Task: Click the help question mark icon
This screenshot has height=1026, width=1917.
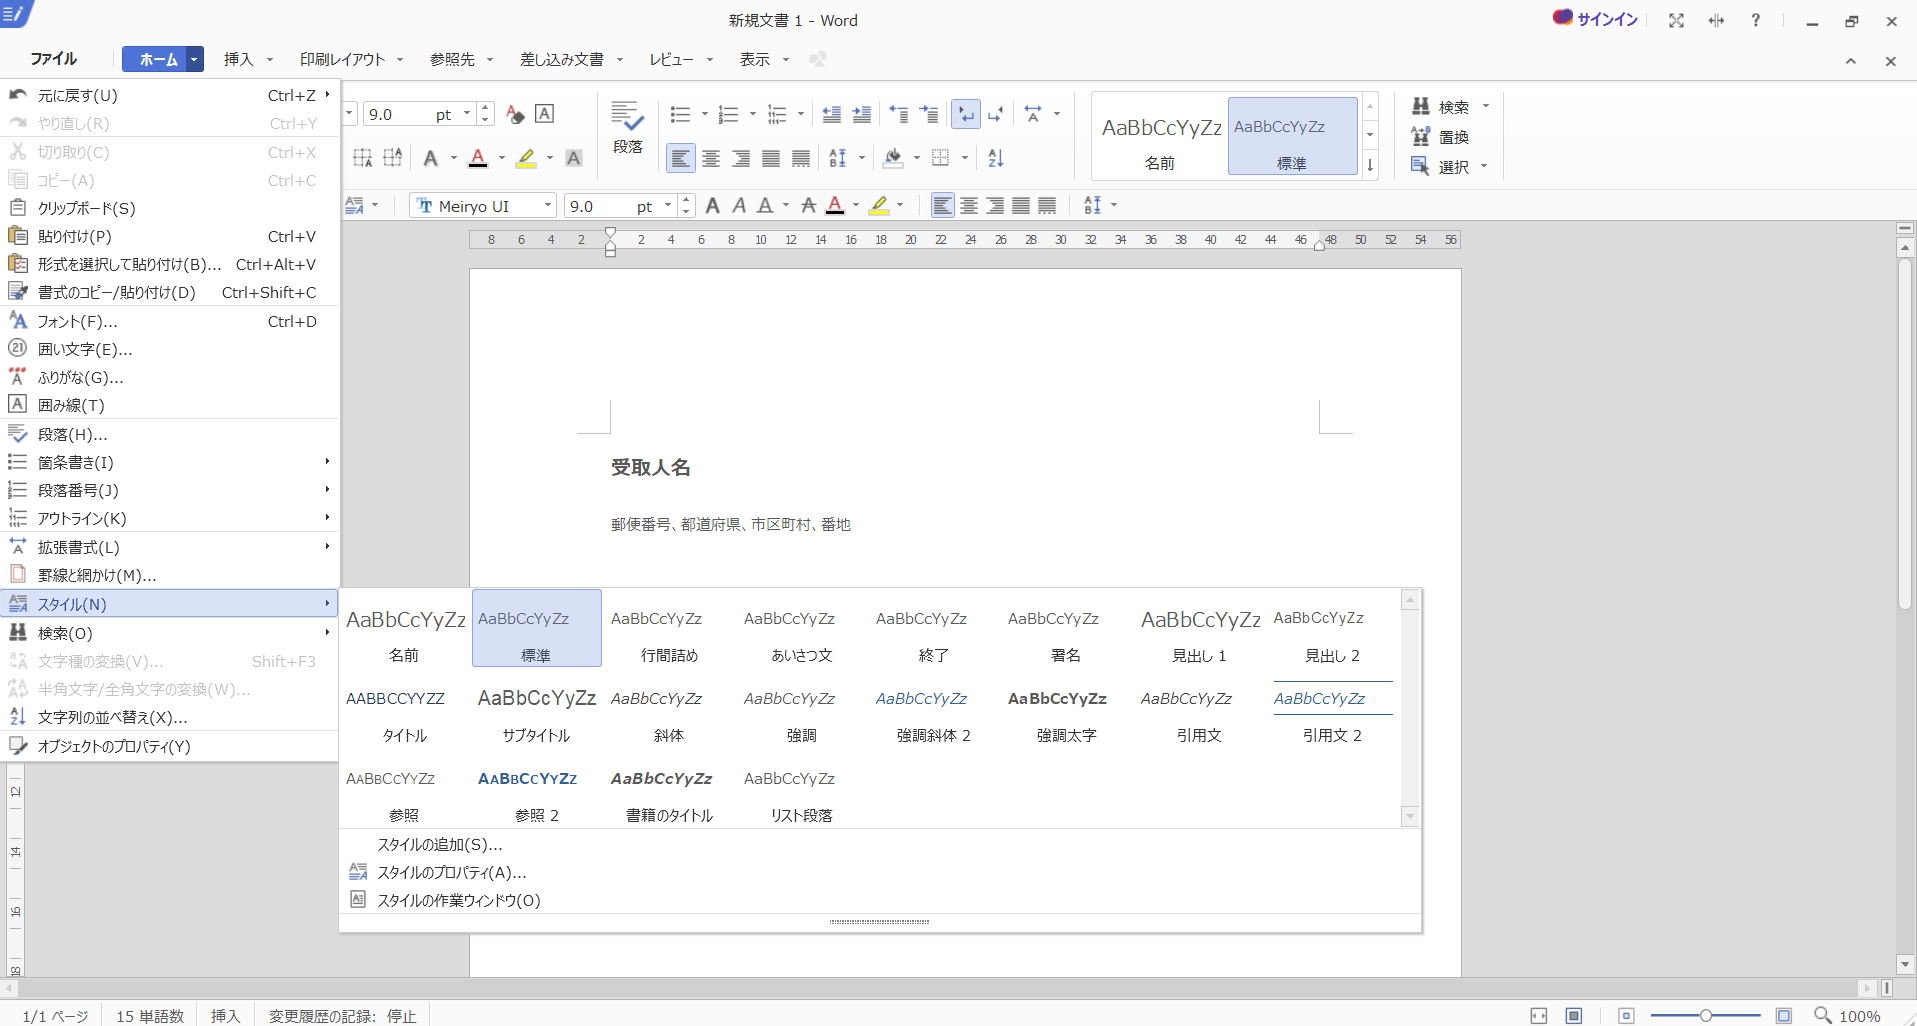Action: (1755, 21)
